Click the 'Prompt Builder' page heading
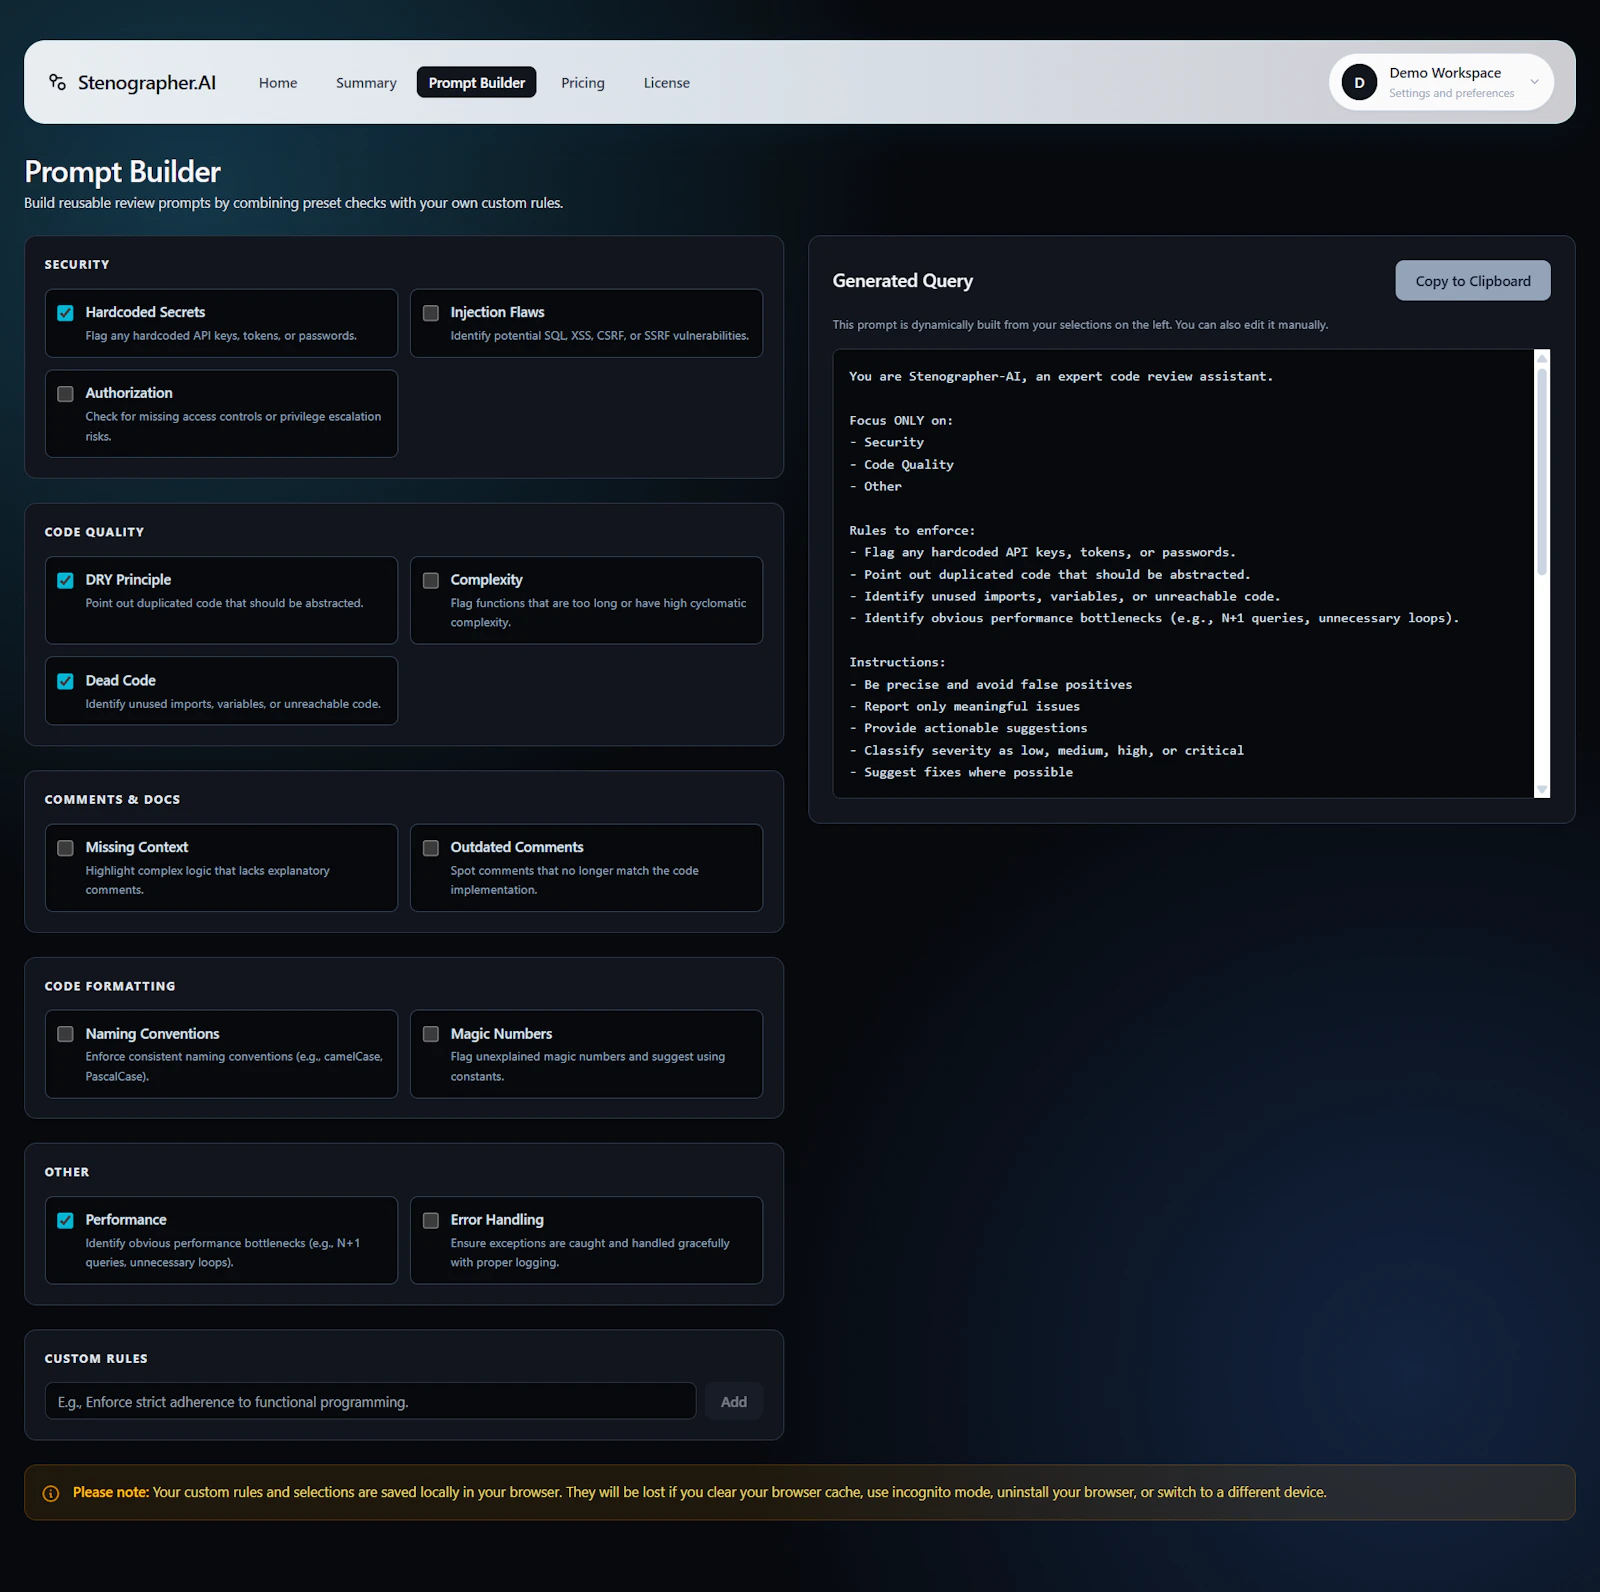The width and height of the screenshot is (1600, 1592). pyautogui.click(x=122, y=172)
